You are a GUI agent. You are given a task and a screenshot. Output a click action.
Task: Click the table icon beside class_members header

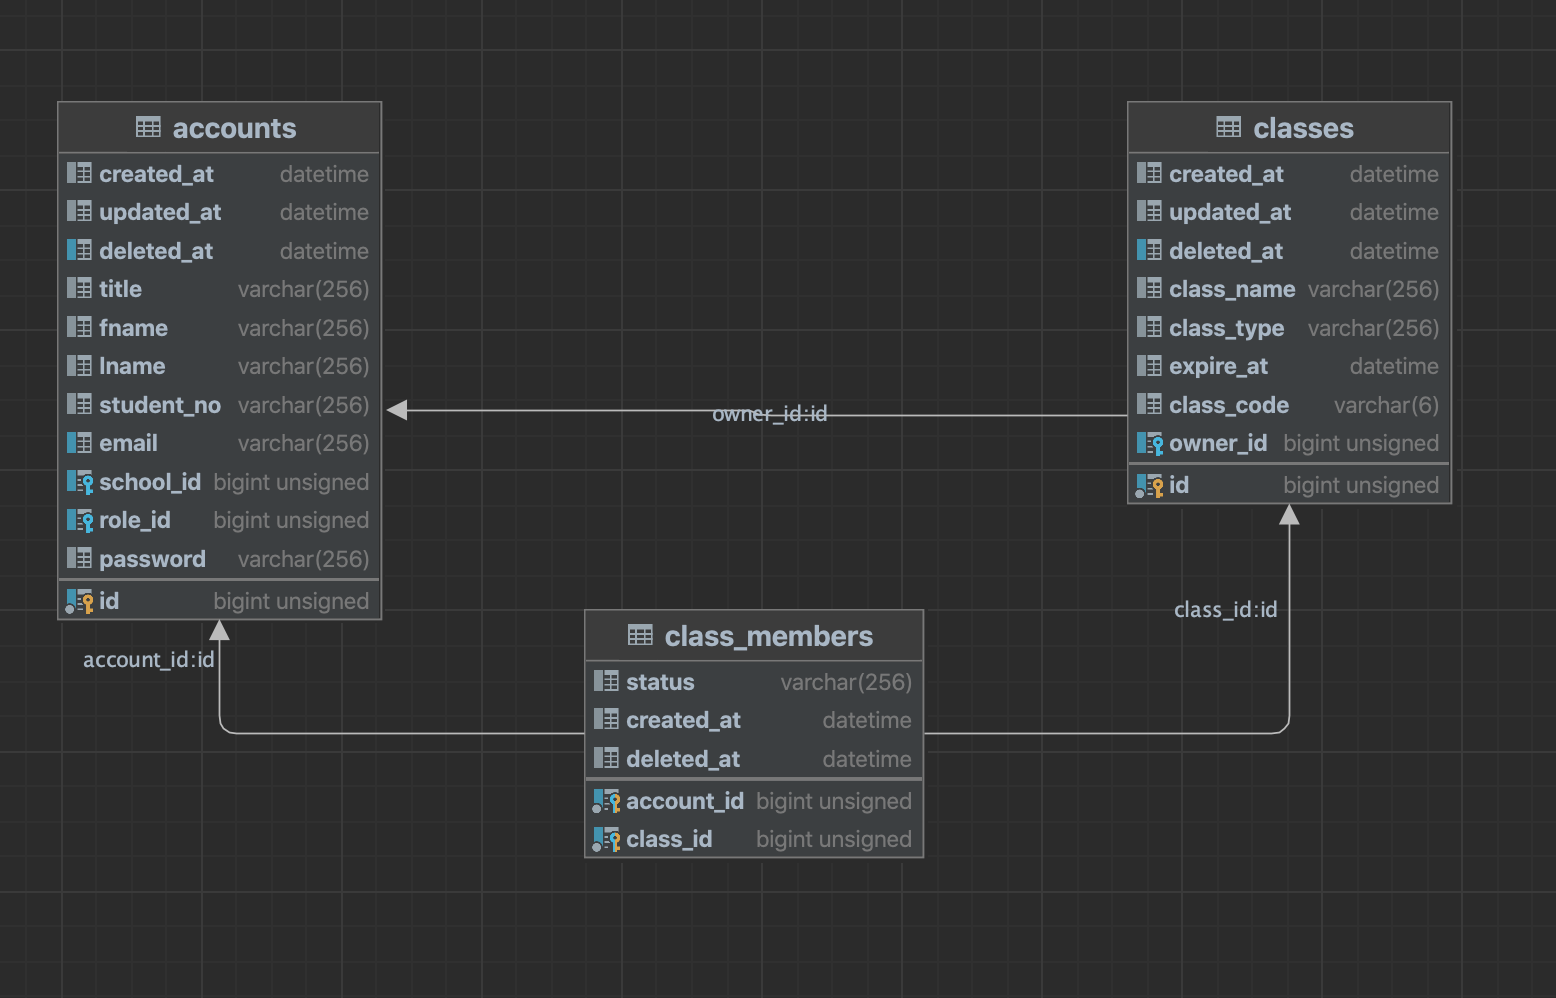640,636
